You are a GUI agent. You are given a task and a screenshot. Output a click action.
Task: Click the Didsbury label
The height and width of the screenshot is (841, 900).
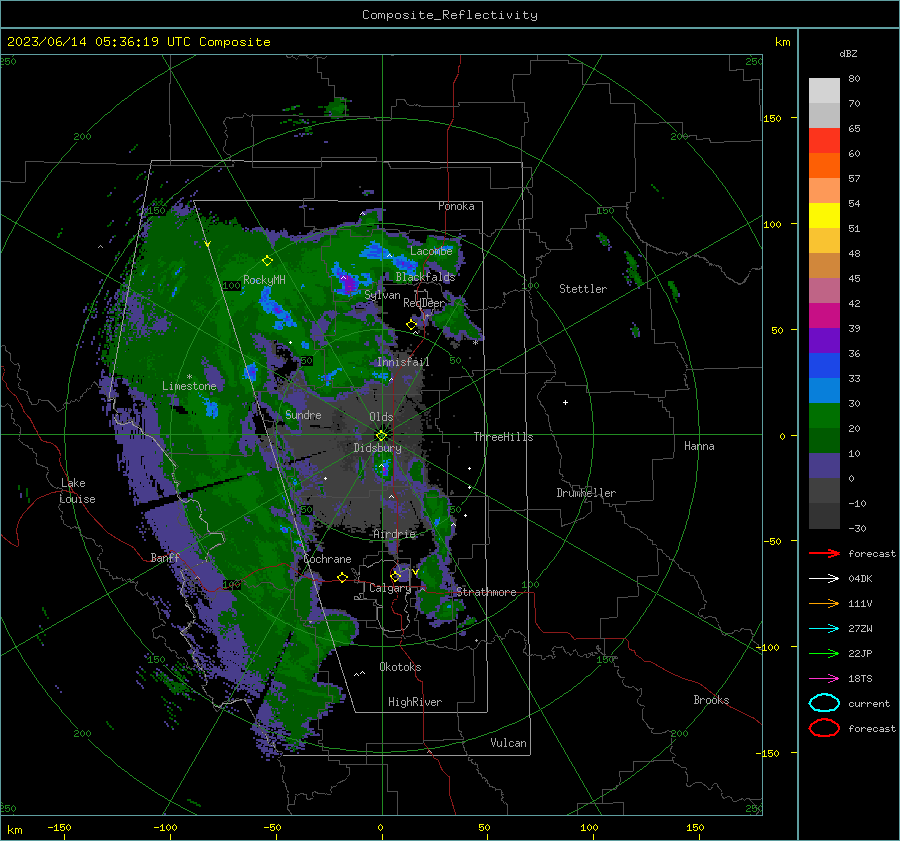(377, 448)
